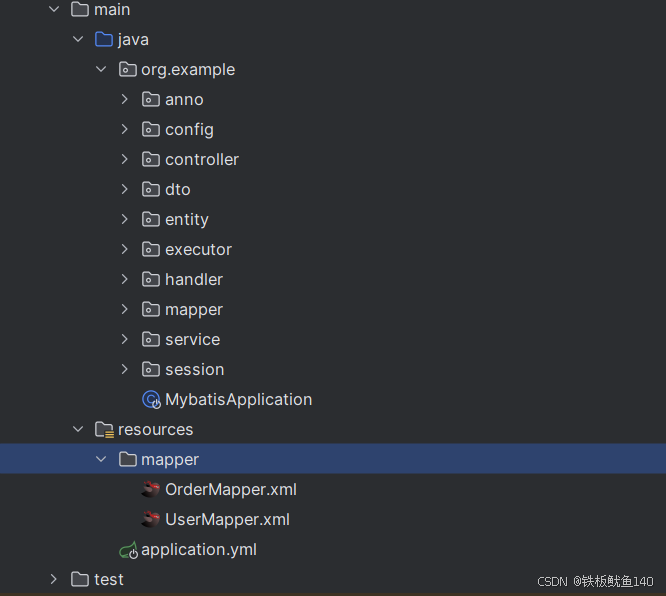Screen dimensions: 666x596
Task: Select the mapper package name under org.example
Action: click(x=194, y=310)
